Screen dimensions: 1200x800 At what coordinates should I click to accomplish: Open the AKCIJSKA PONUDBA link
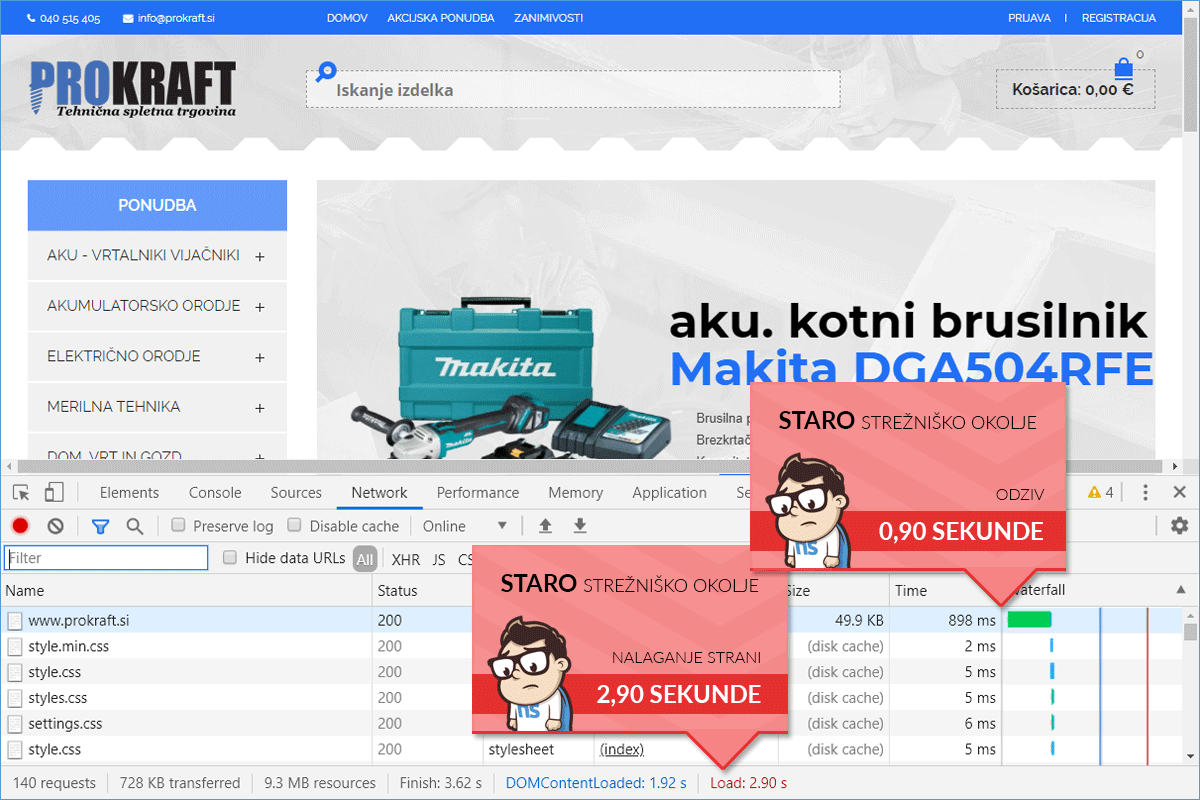(x=440, y=18)
